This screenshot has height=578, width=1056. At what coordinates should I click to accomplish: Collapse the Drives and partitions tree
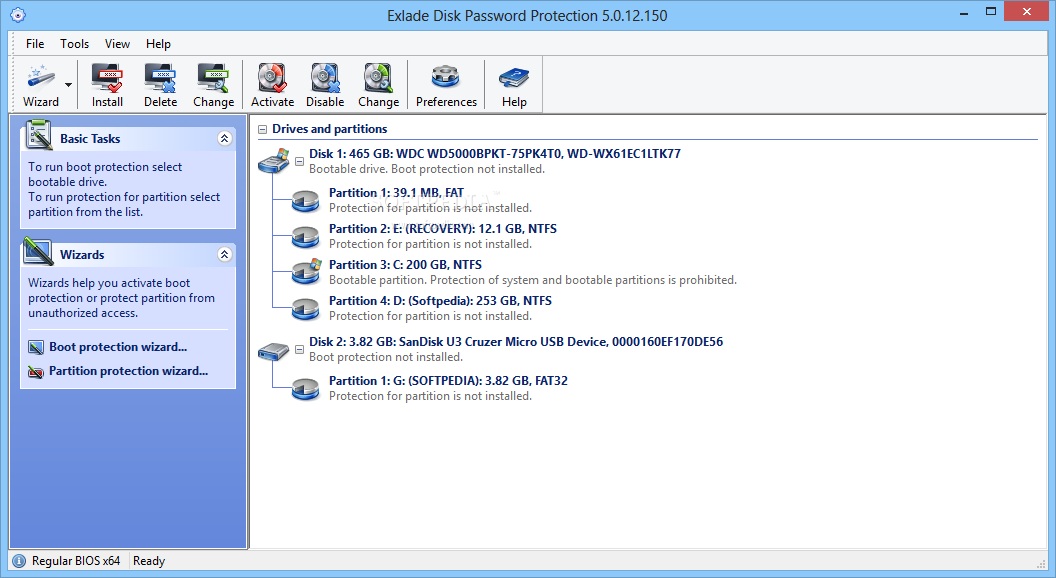coord(263,129)
